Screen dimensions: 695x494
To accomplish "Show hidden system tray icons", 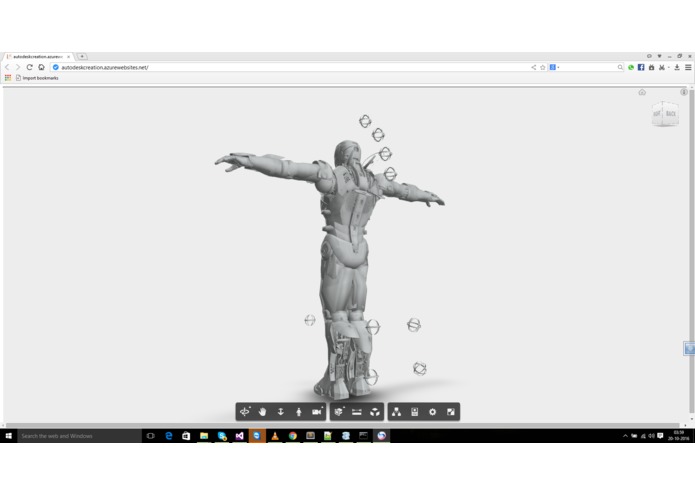I will coord(625,436).
